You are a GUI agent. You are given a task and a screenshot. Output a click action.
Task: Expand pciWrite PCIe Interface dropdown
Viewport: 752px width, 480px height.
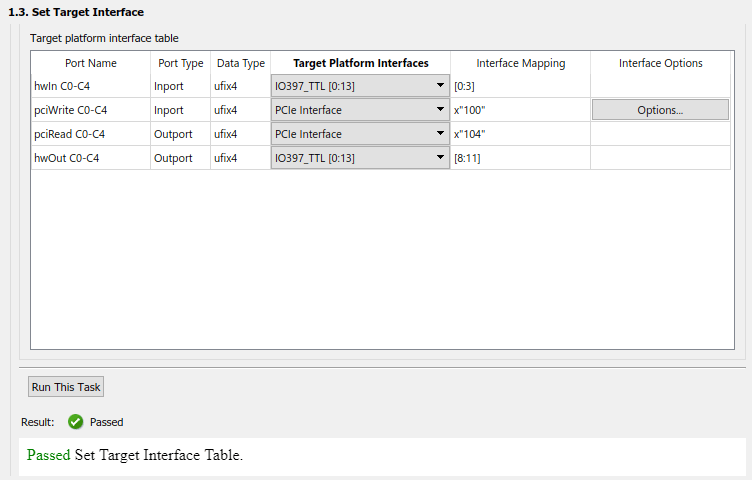360,110
